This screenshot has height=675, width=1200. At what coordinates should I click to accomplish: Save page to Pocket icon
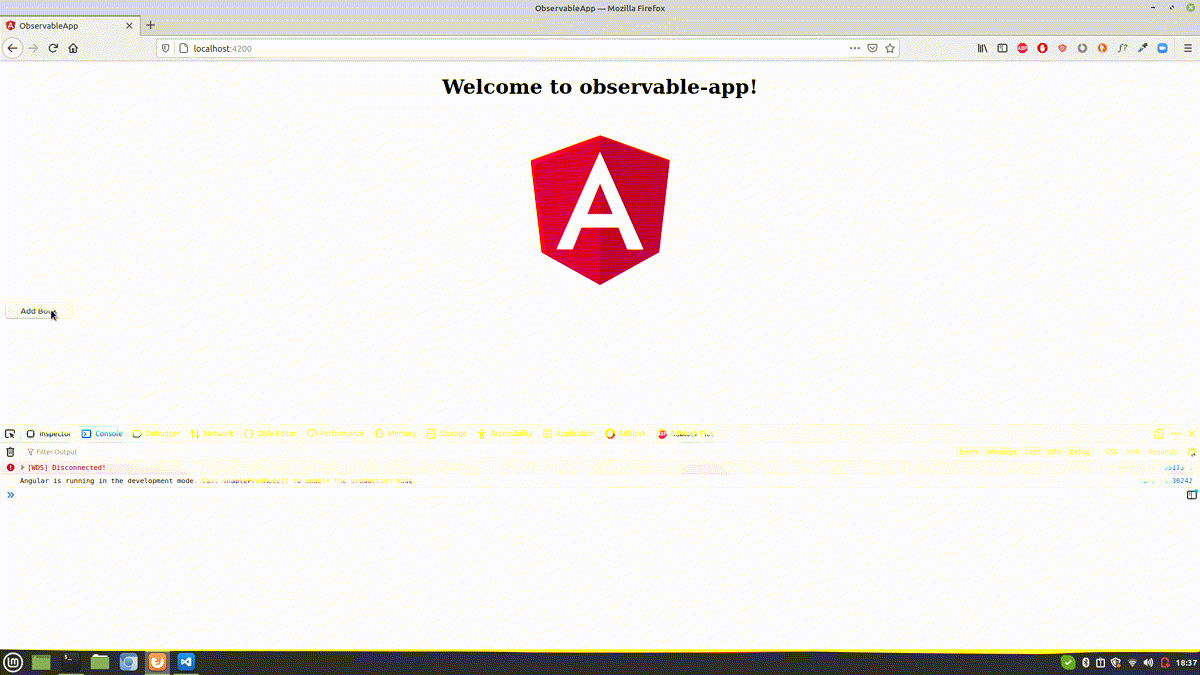(x=872, y=48)
